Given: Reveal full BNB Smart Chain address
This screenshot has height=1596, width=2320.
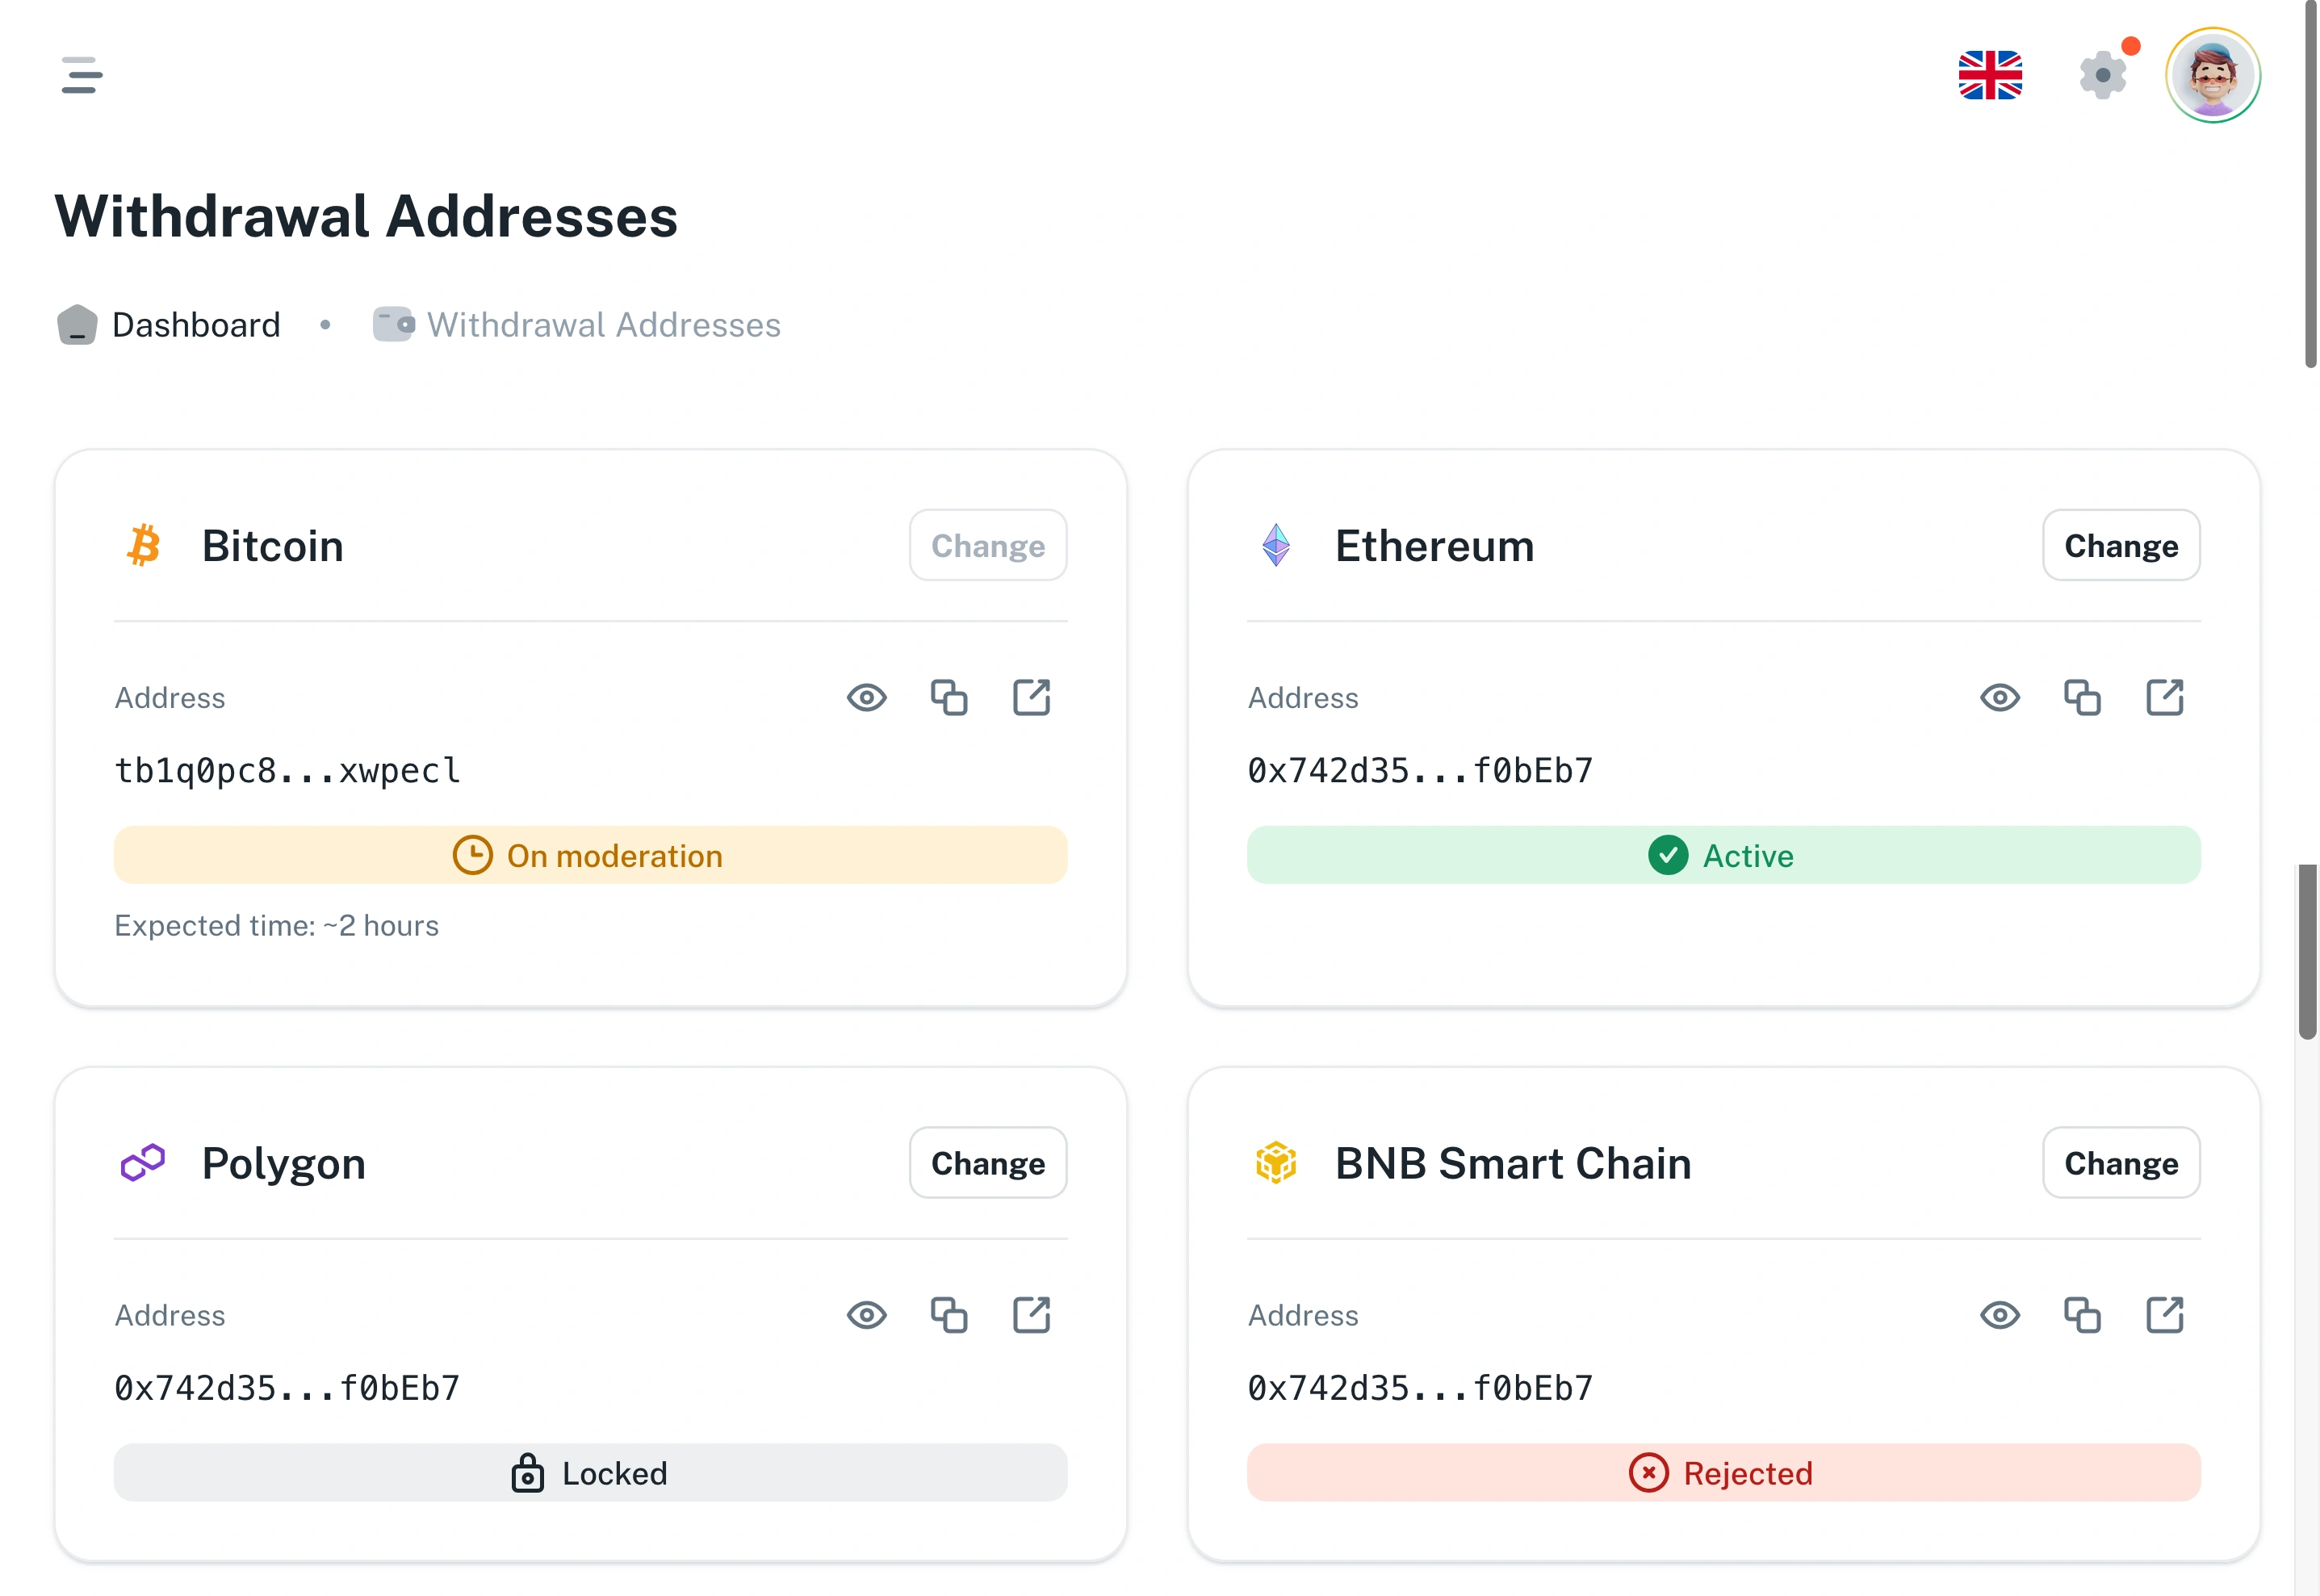Looking at the screenshot, I should pos(2000,1315).
